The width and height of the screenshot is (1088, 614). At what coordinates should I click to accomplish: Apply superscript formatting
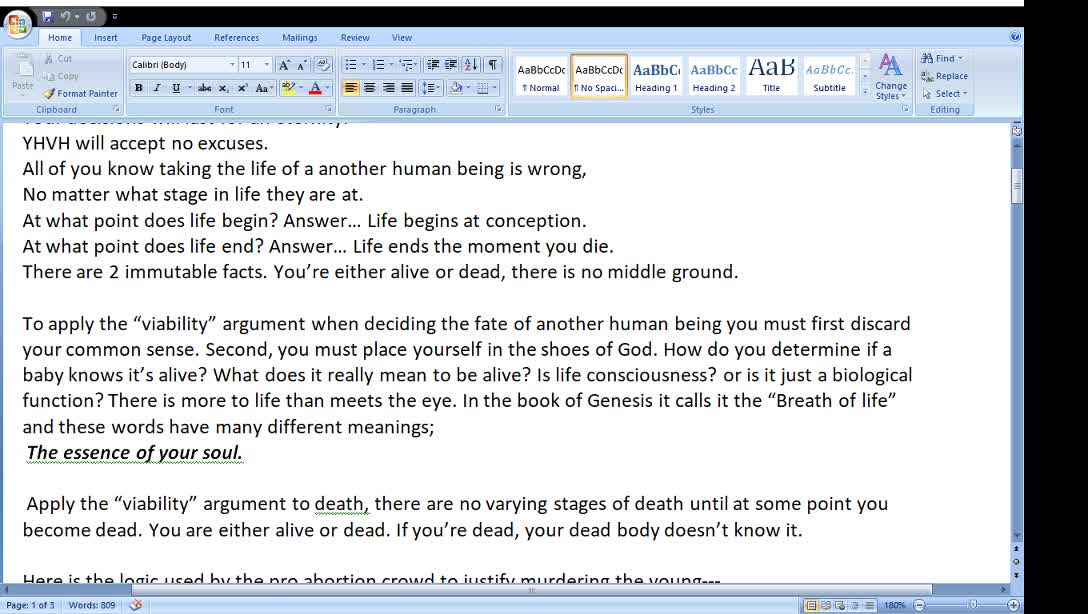coord(242,88)
